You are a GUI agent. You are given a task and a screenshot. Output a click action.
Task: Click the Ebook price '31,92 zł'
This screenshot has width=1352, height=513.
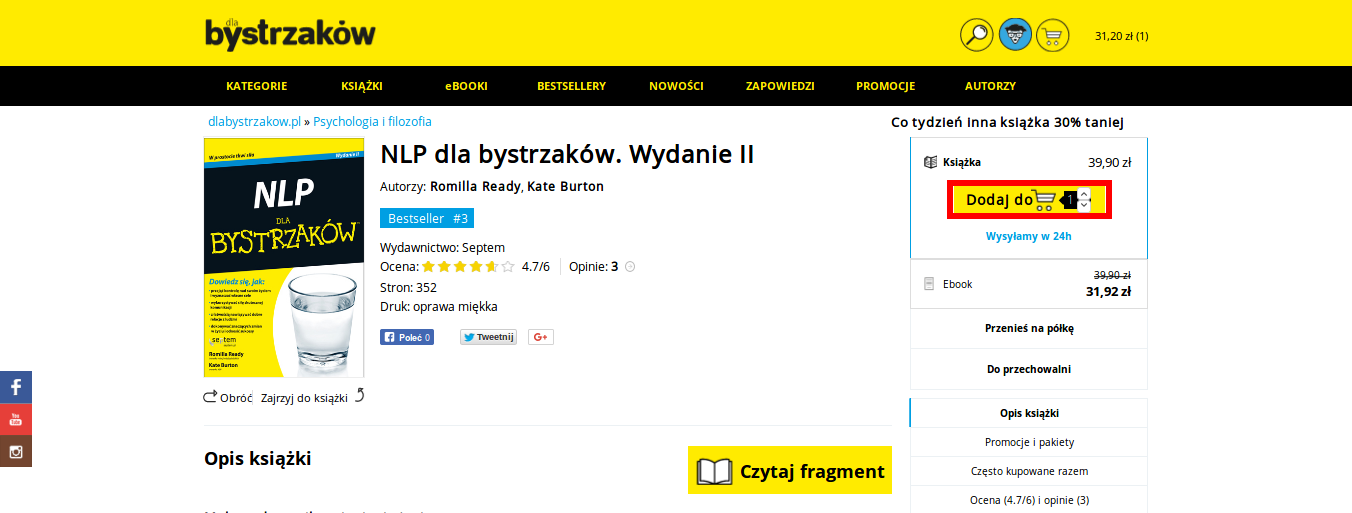click(x=1108, y=292)
